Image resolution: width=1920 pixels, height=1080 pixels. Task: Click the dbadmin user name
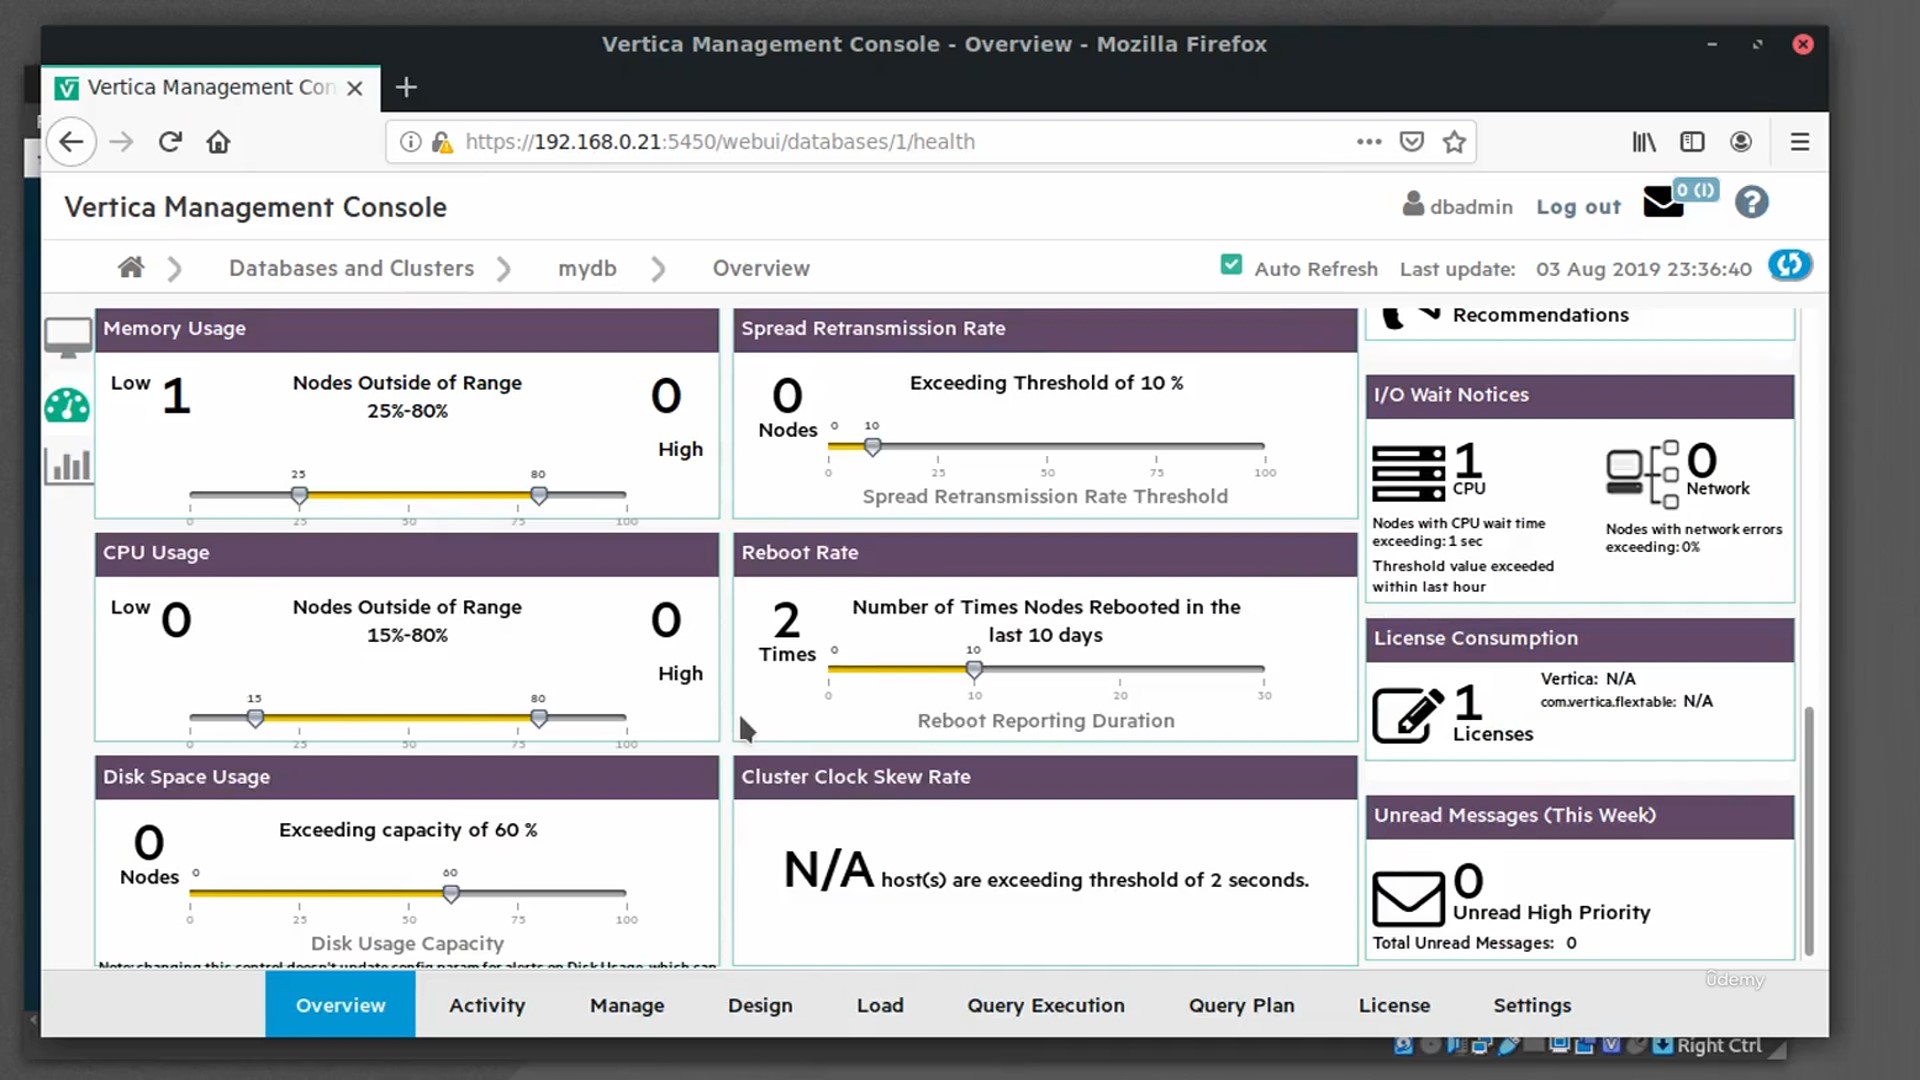point(1471,206)
